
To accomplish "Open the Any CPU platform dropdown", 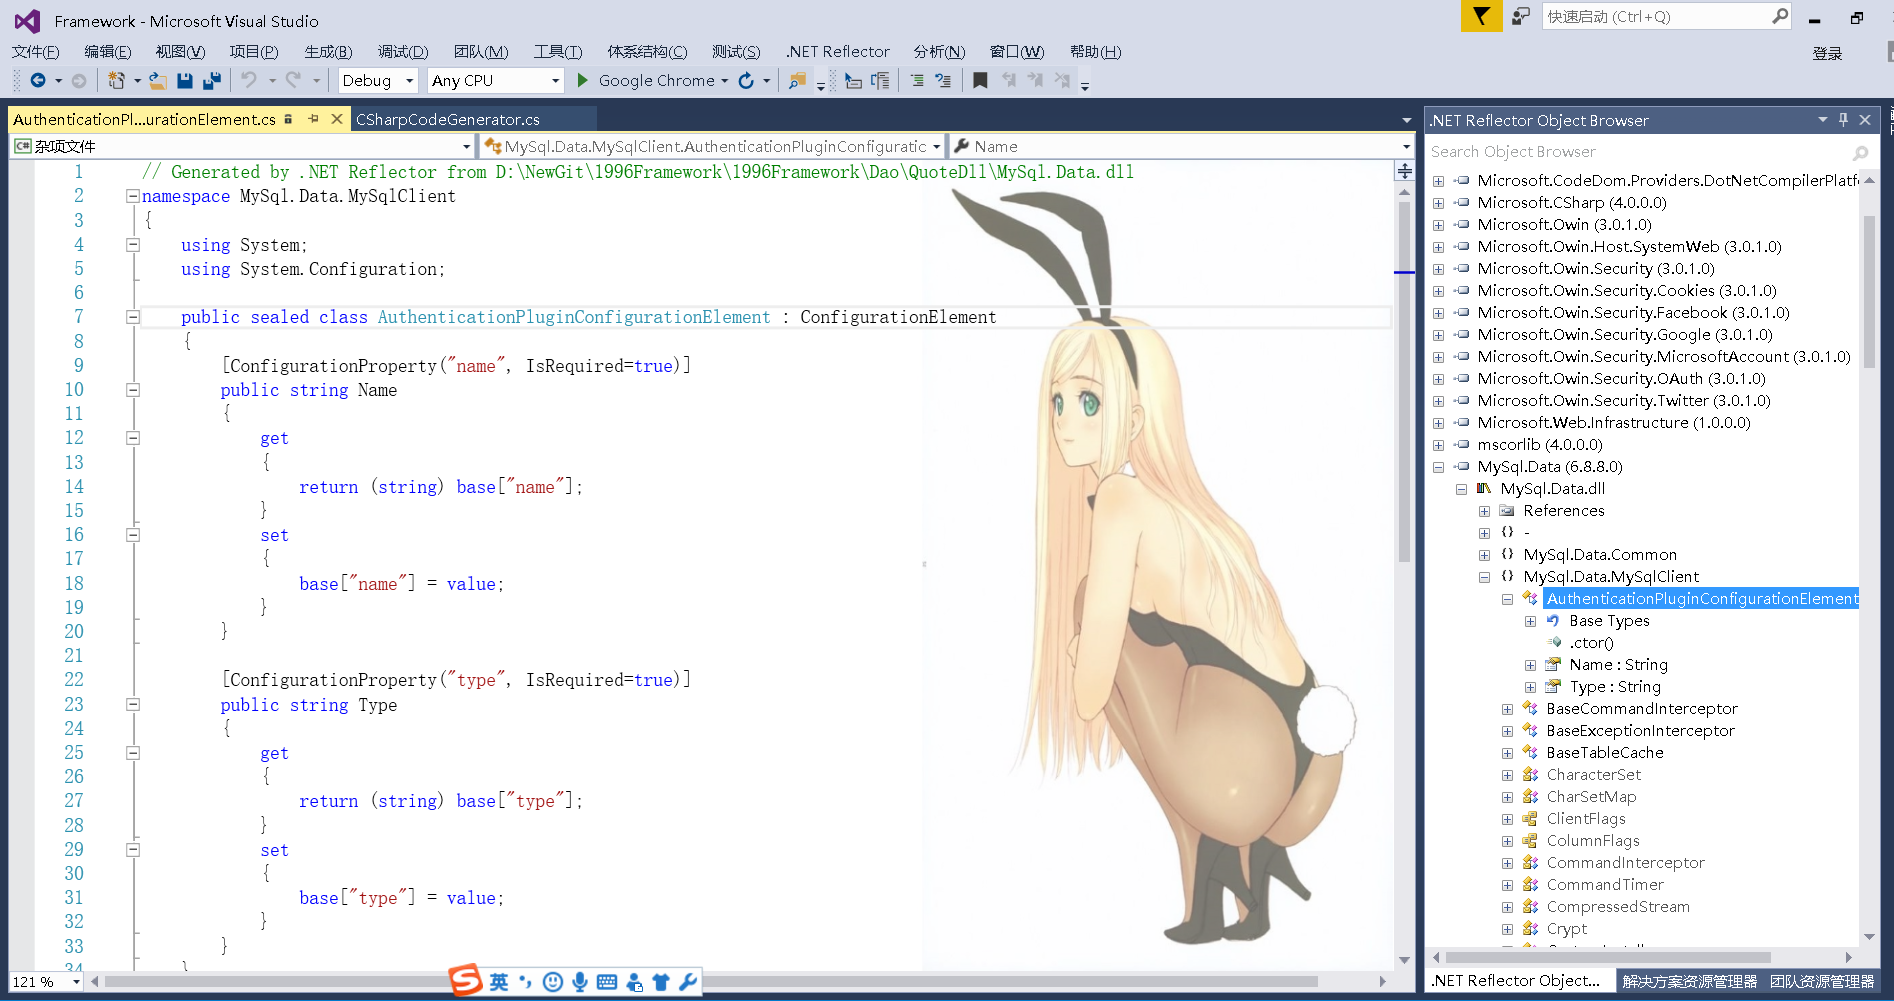I will [496, 81].
